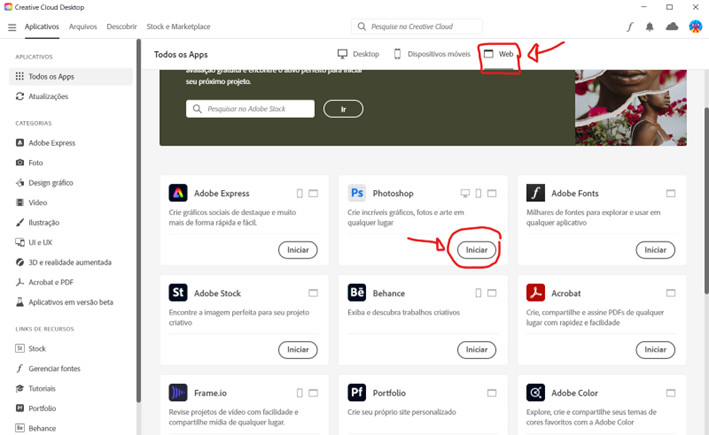This screenshot has width=709, height=435.
Task: Open the hamburger menu icon
Action: point(12,27)
